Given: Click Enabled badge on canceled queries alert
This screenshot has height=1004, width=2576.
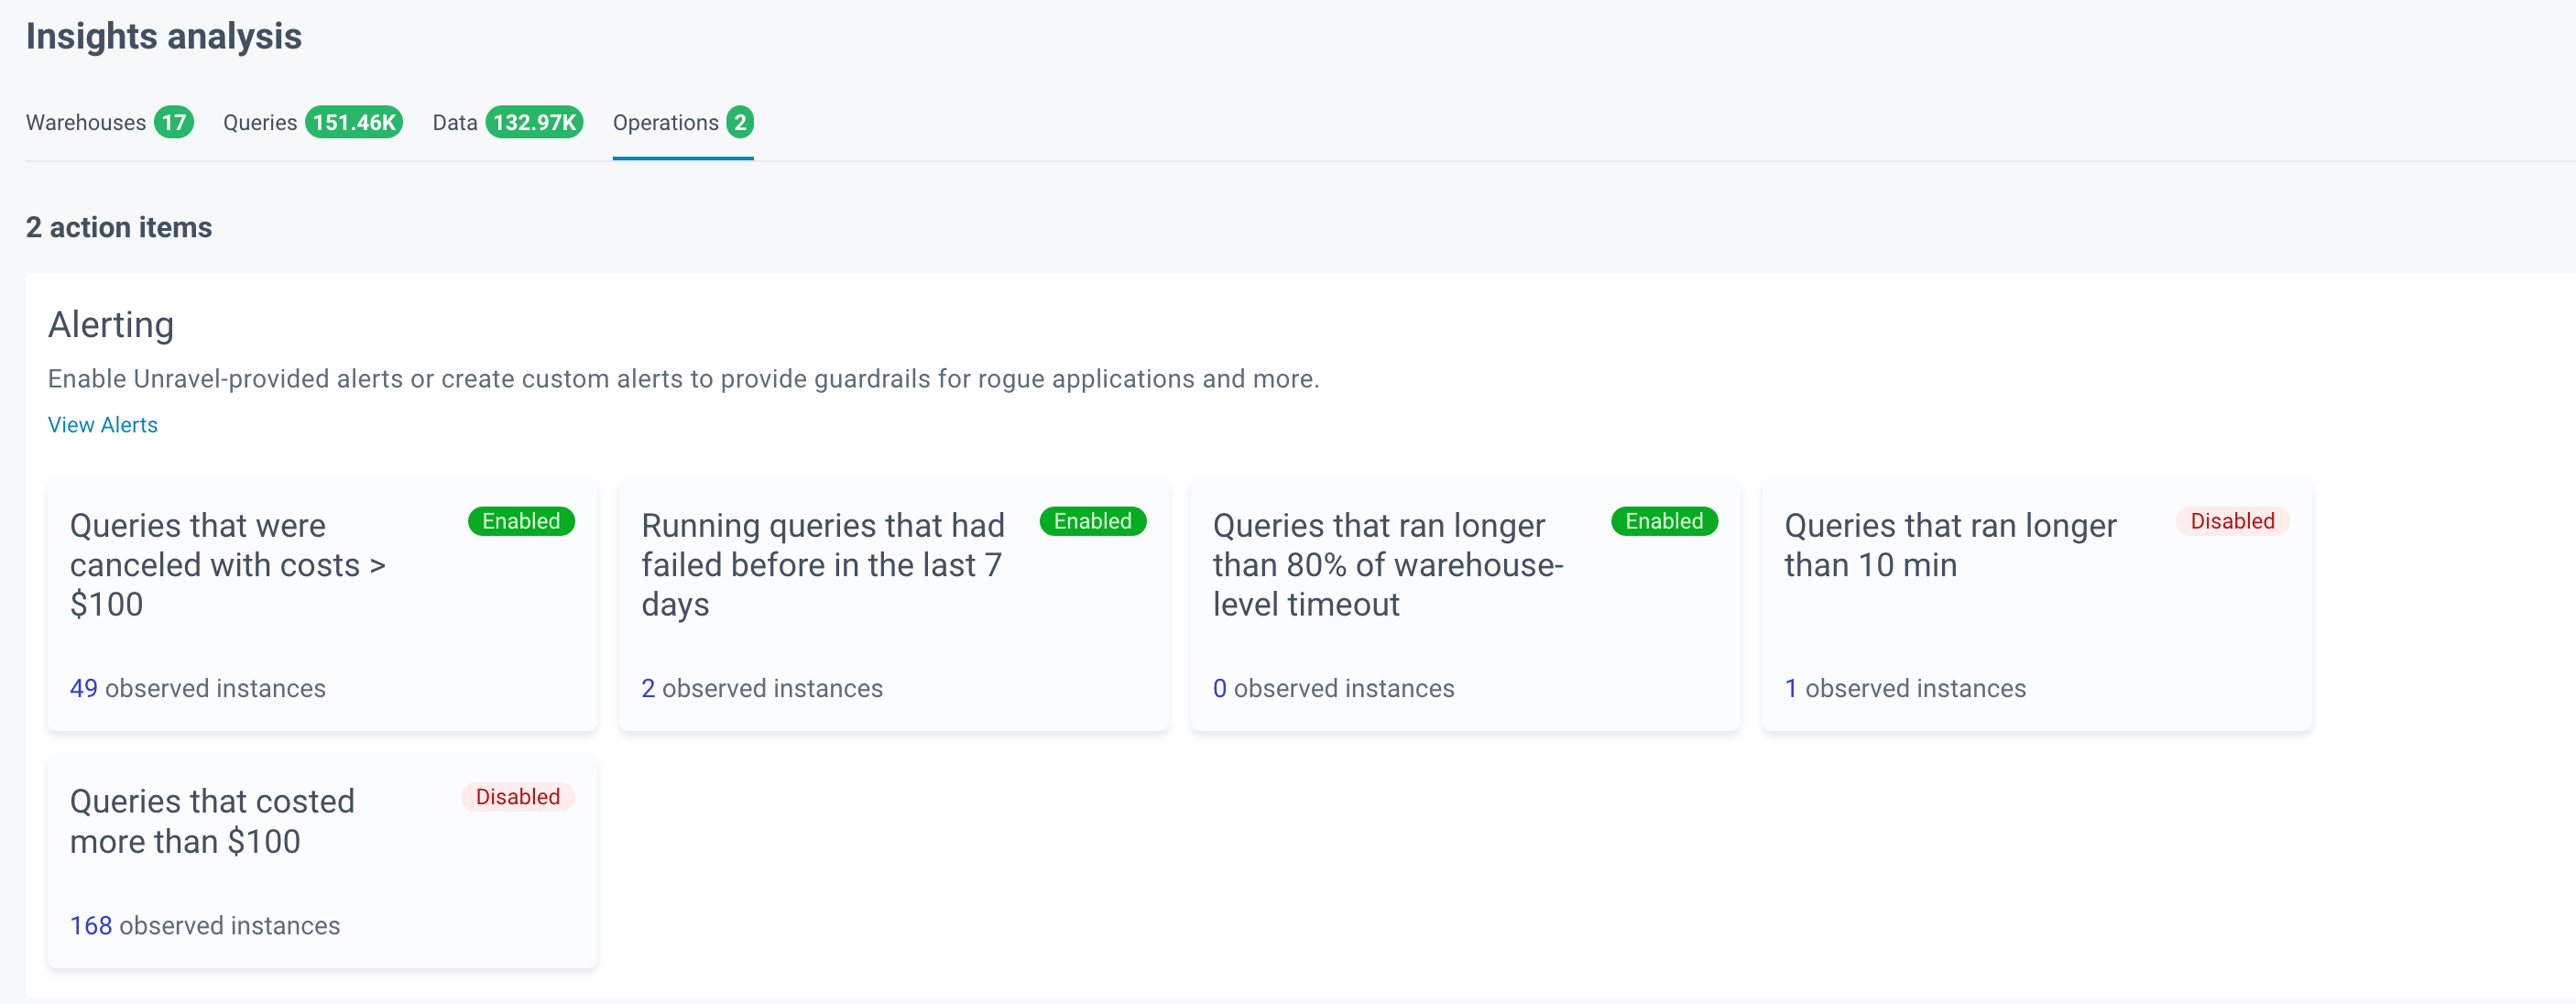Looking at the screenshot, I should [521, 521].
